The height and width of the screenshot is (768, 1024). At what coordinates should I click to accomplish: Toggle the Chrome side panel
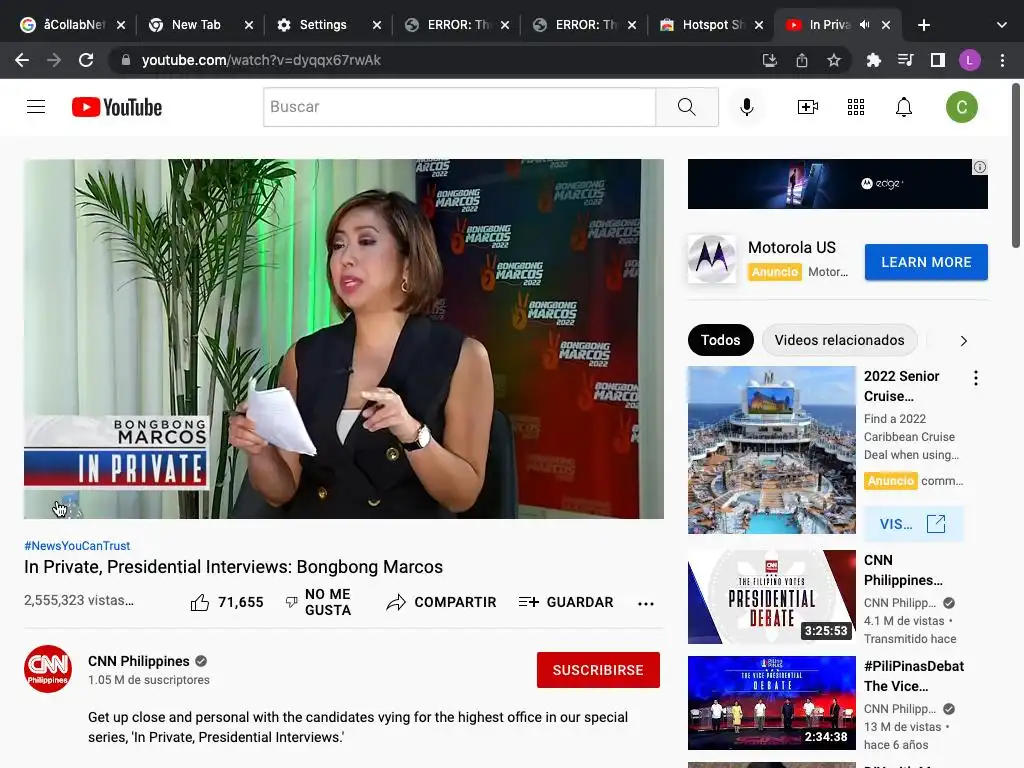(x=938, y=60)
